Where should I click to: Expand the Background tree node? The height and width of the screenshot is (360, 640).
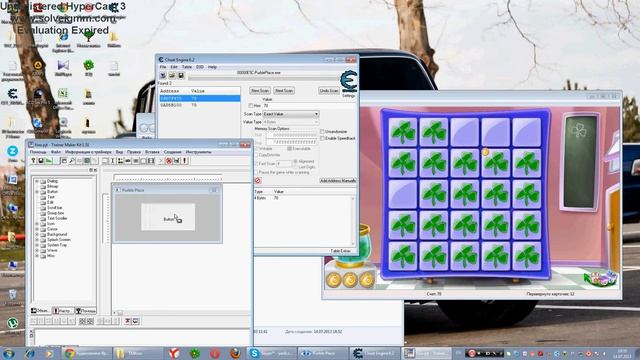pos(37,234)
